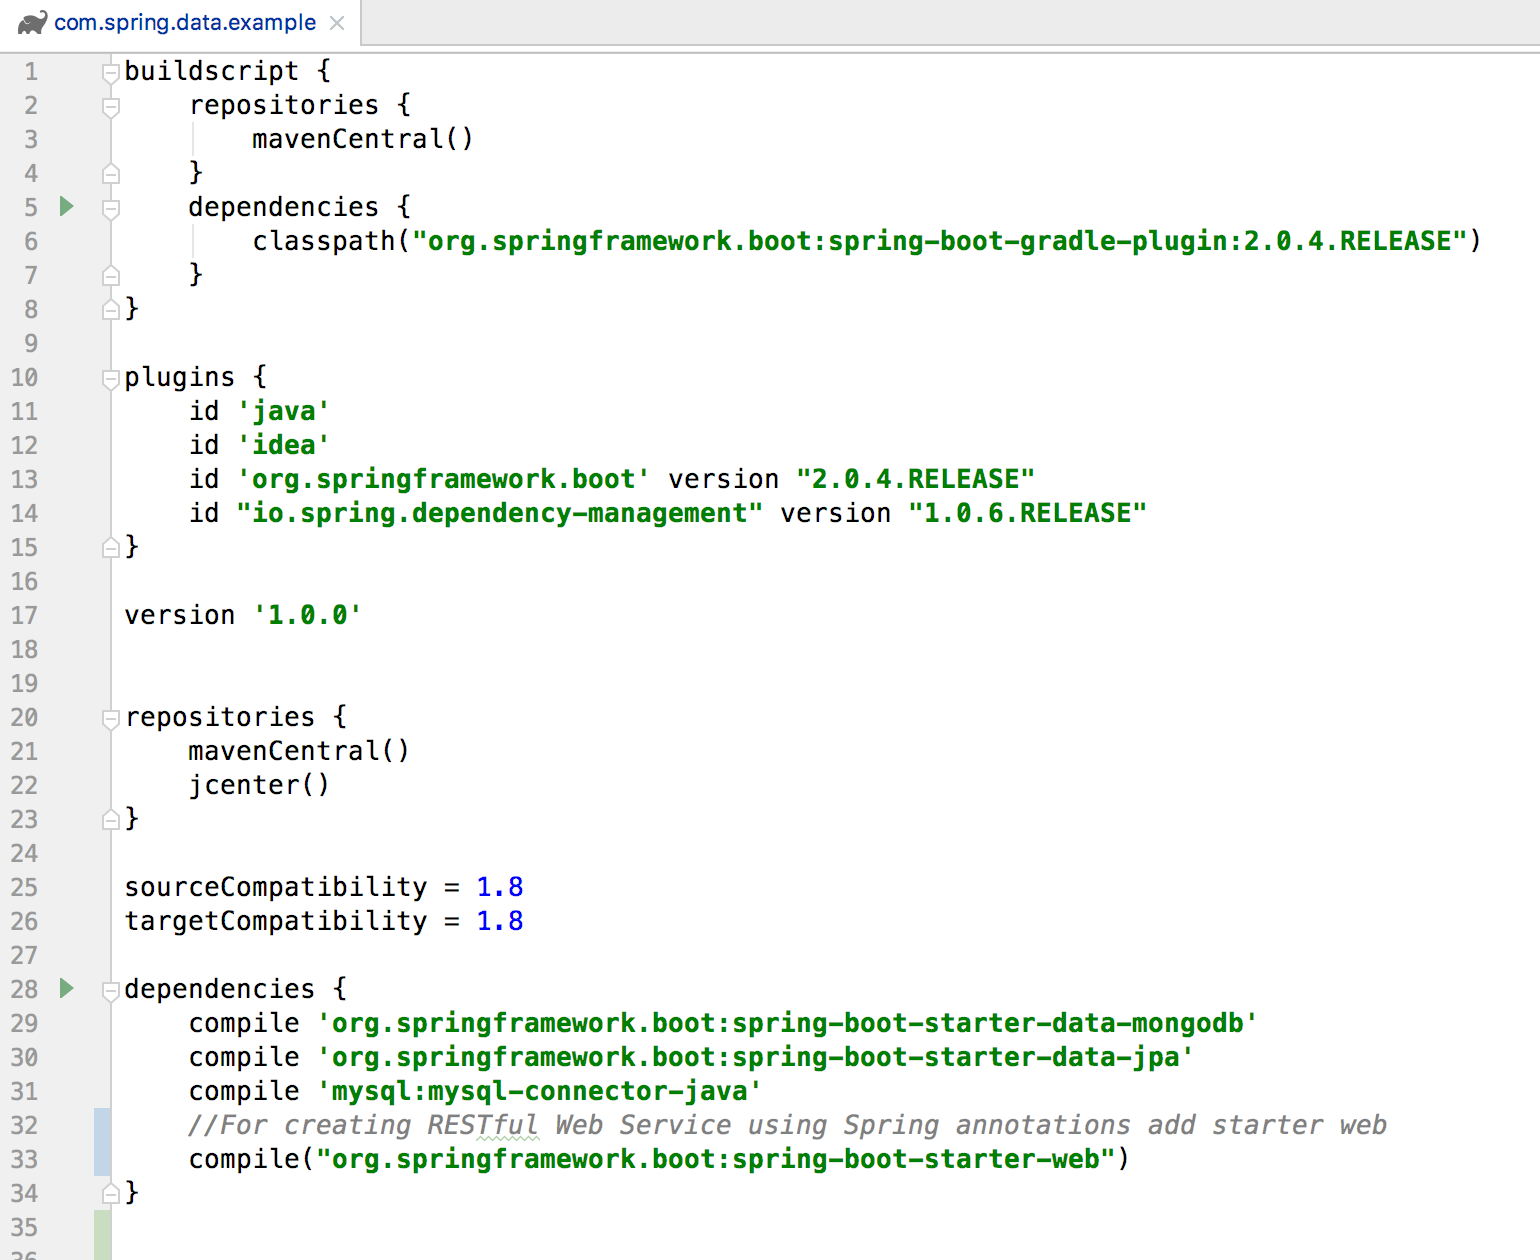This screenshot has width=1540, height=1260.
Task: Click the spring-boot-starter-data-jpa dependency string
Action: (x=756, y=1057)
